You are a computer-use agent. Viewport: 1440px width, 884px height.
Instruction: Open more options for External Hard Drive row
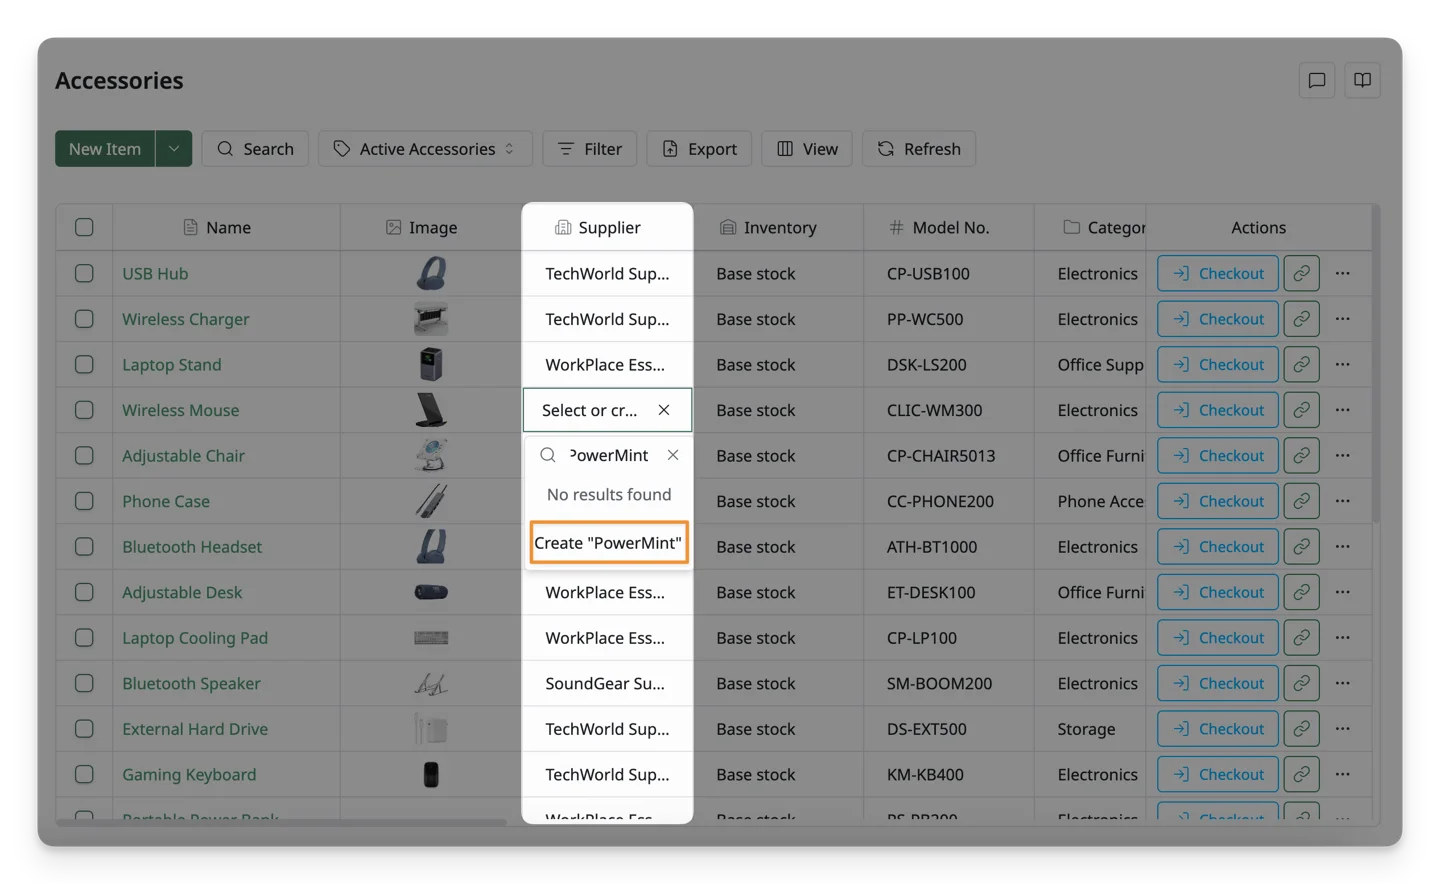[x=1342, y=729]
